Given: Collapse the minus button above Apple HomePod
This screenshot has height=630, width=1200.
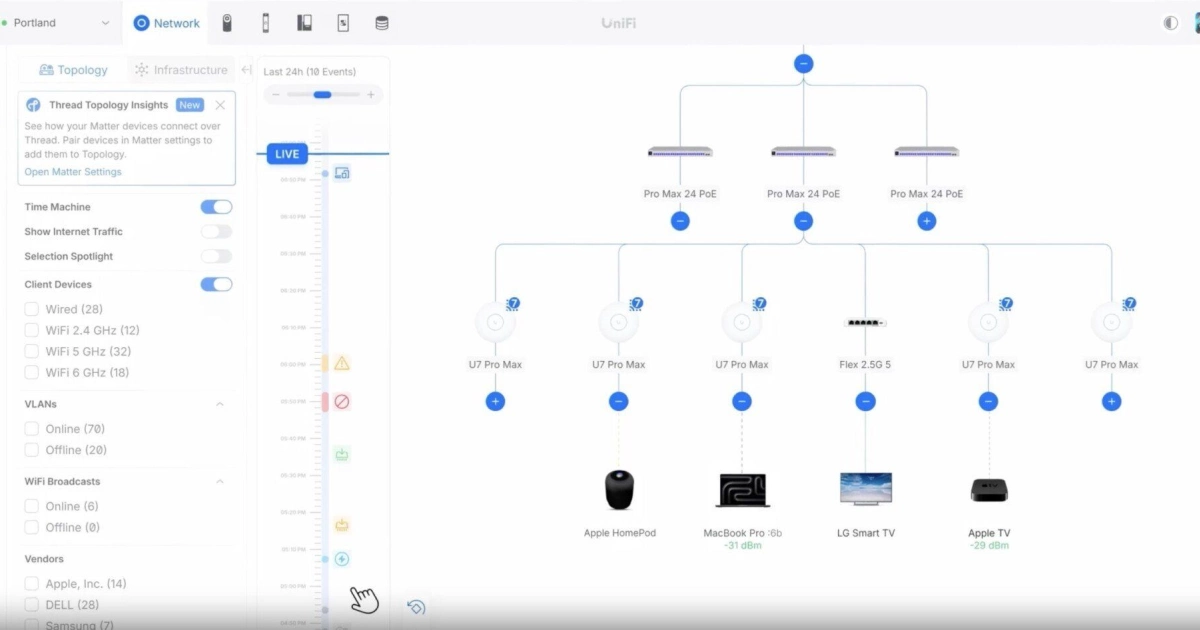Looking at the screenshot, I should click(x=619, y=401).
